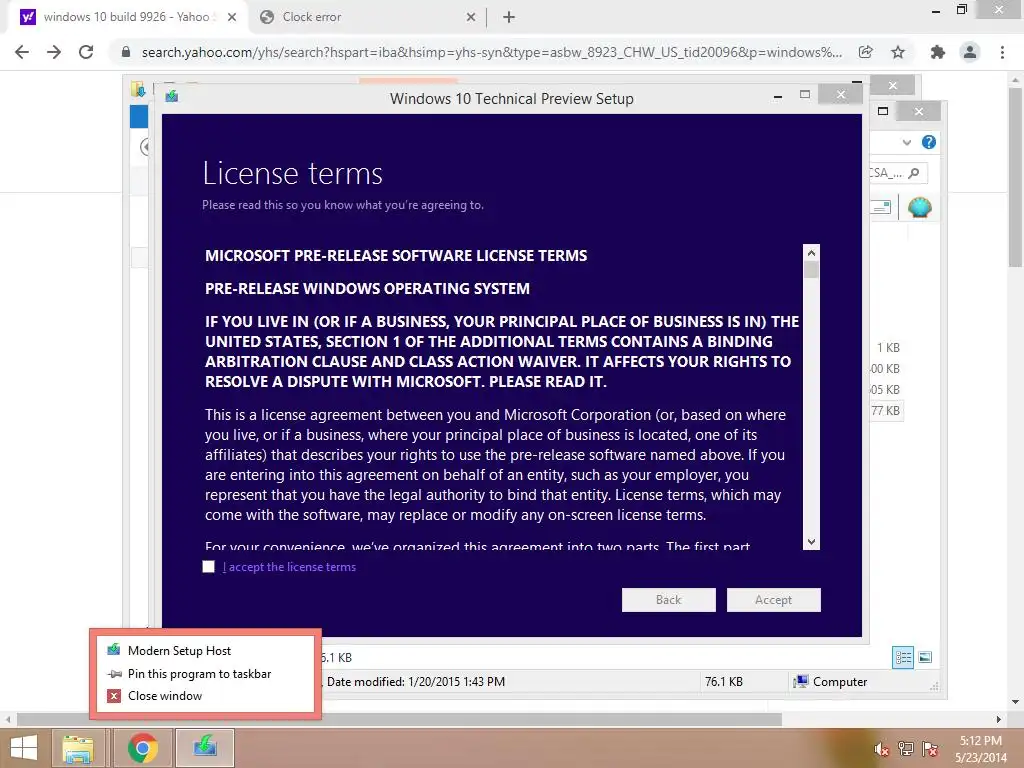The image size is (1024, 768).
Task: Open the Chrome profile avatar
Action: [x=970, y=52]
